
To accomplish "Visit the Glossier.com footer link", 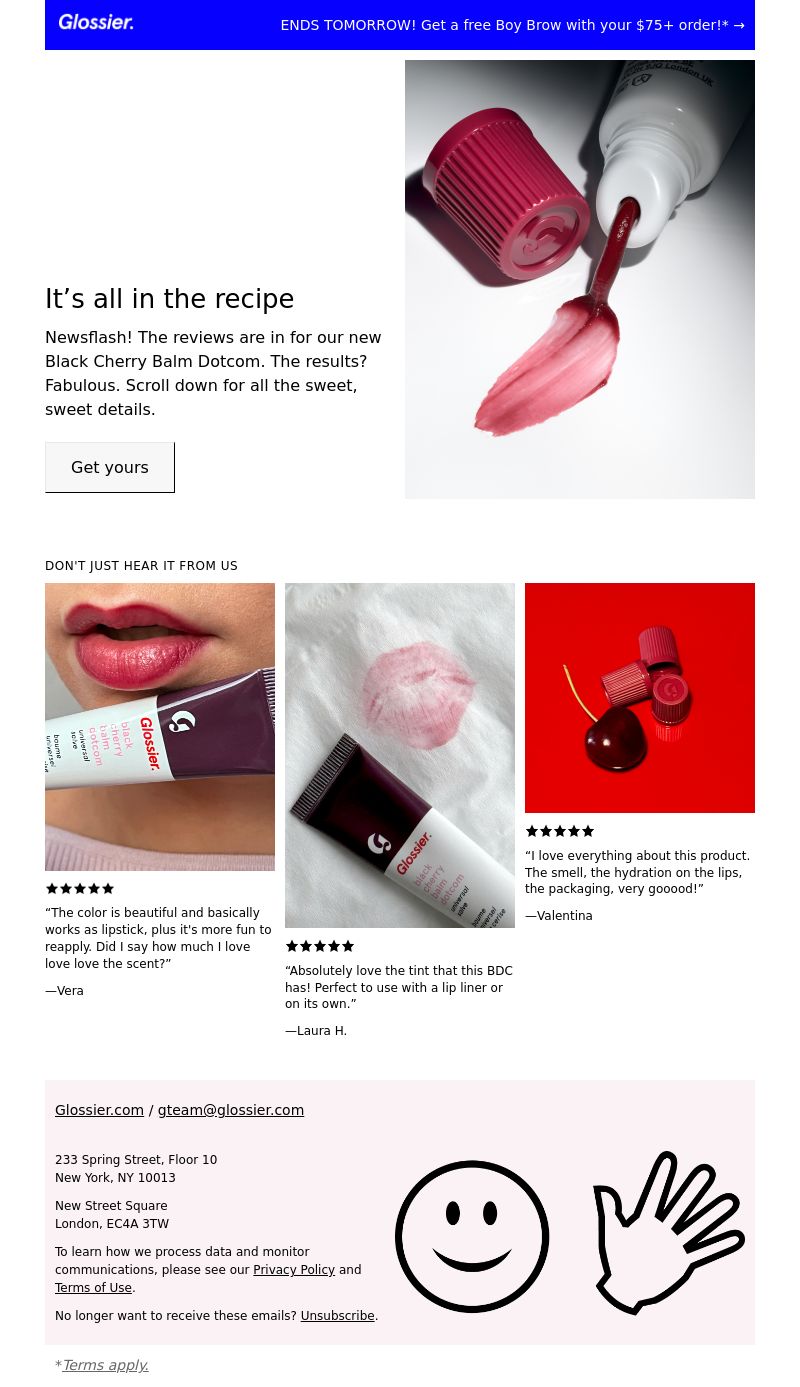I will (x=99, y=1110).
